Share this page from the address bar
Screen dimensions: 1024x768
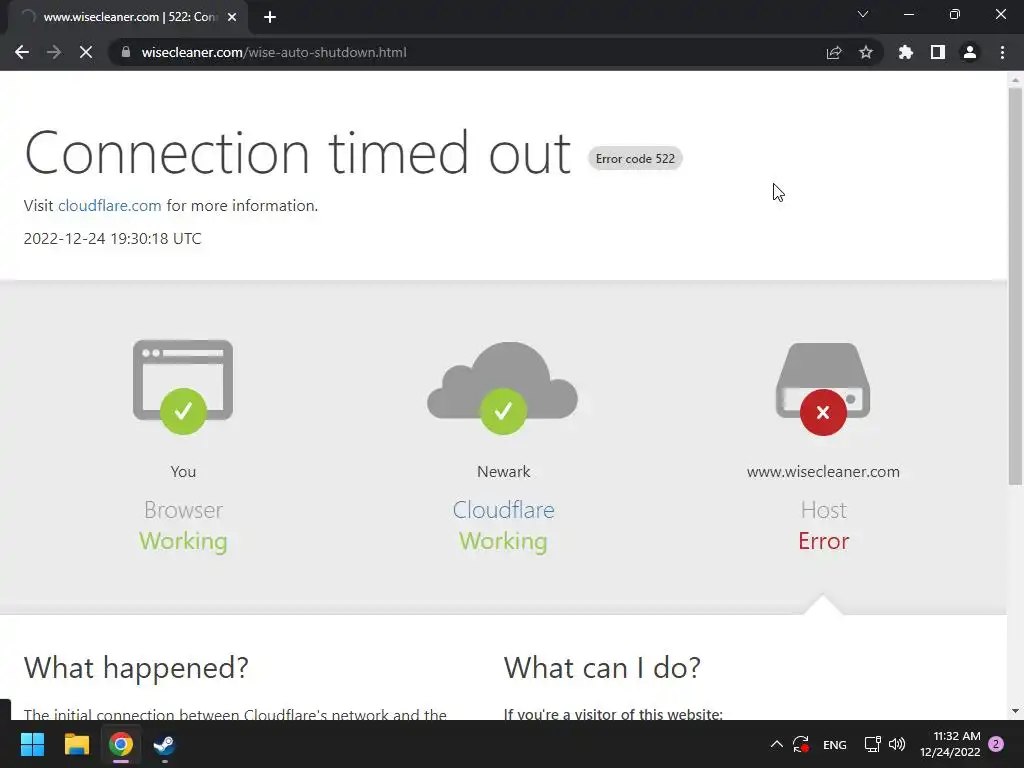834,52
